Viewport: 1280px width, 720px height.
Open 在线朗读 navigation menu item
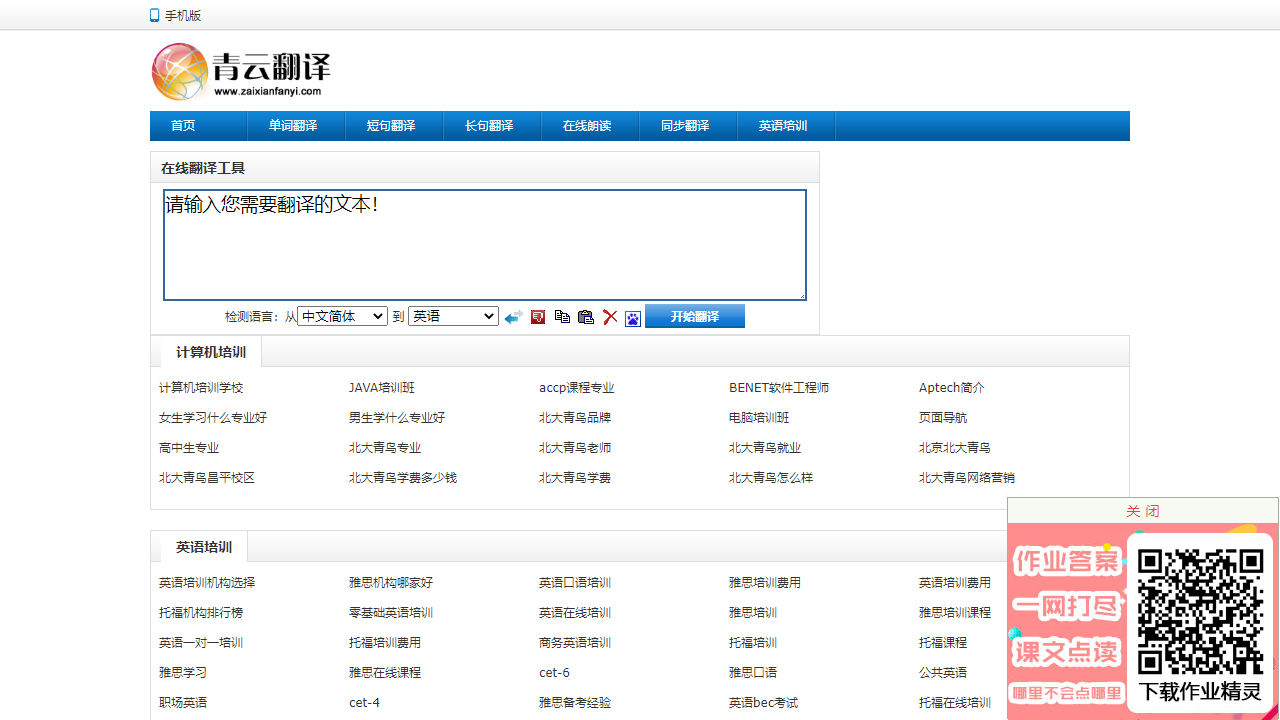[587, 126]
